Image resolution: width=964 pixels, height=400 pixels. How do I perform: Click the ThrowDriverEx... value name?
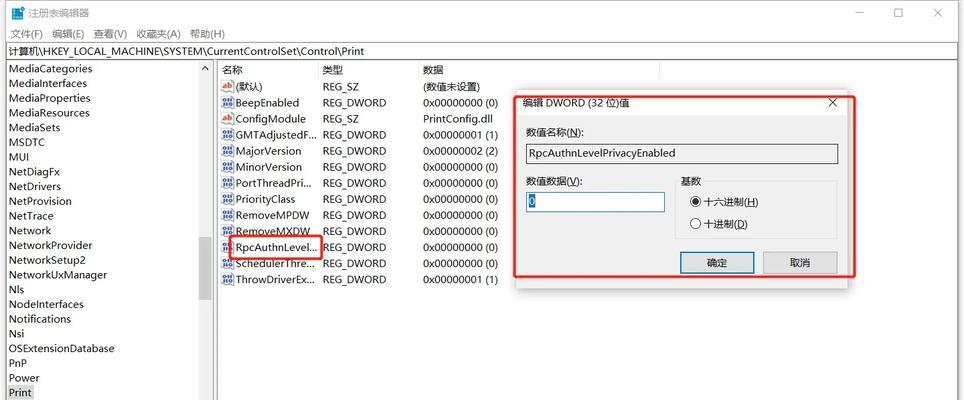tap(277, 279)
